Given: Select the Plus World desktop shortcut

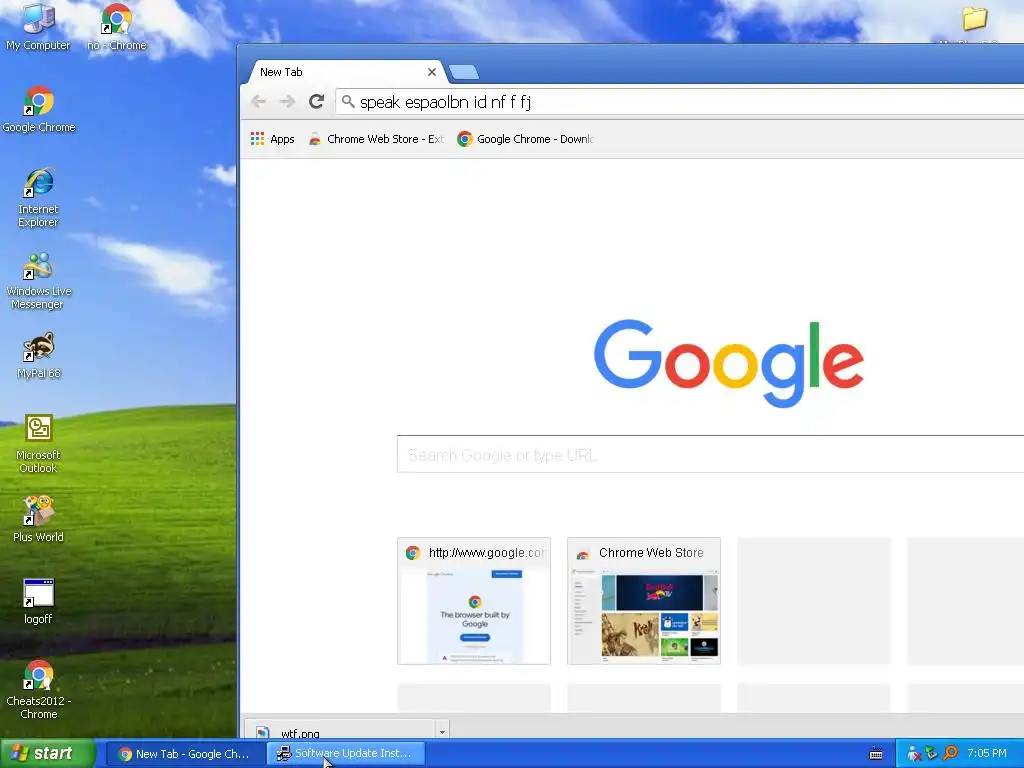Looking at the screenshot, I should (x=39, y=520).
